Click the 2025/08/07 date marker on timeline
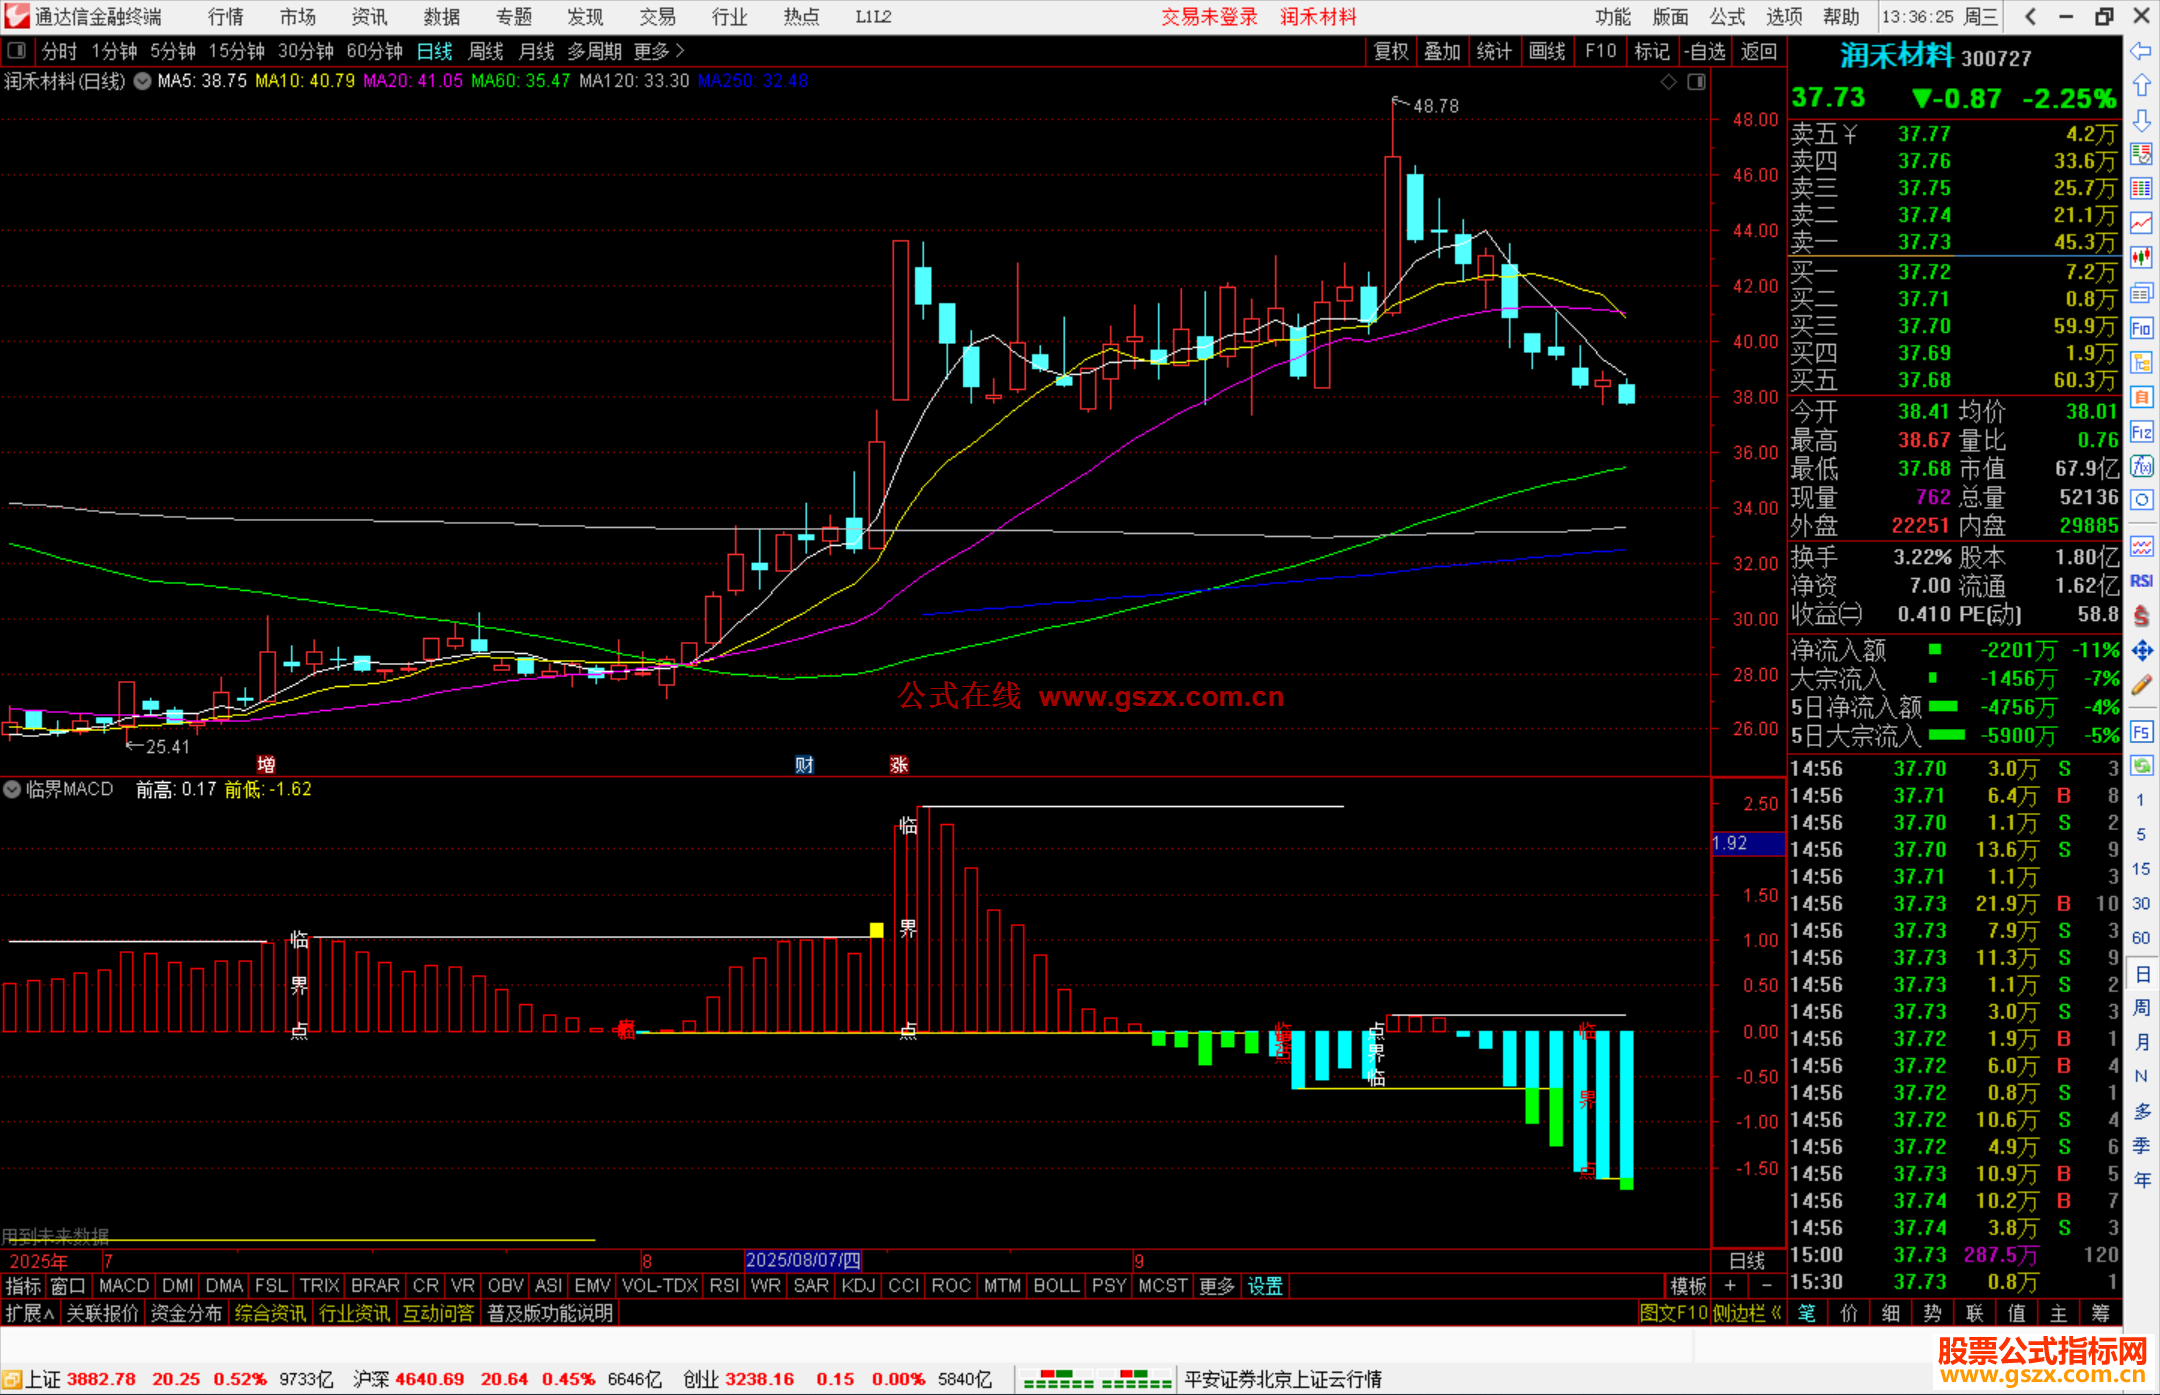 (x=803, y=1260)
